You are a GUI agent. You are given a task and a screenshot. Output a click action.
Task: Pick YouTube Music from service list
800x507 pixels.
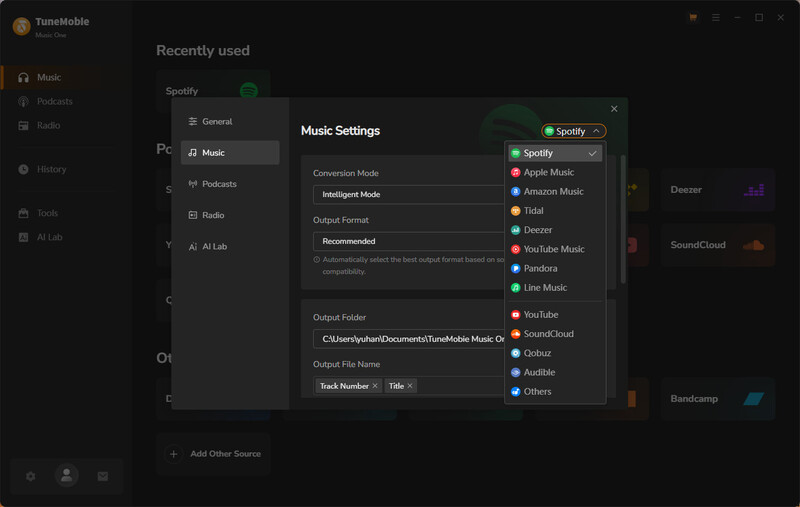tap(554, 249)
